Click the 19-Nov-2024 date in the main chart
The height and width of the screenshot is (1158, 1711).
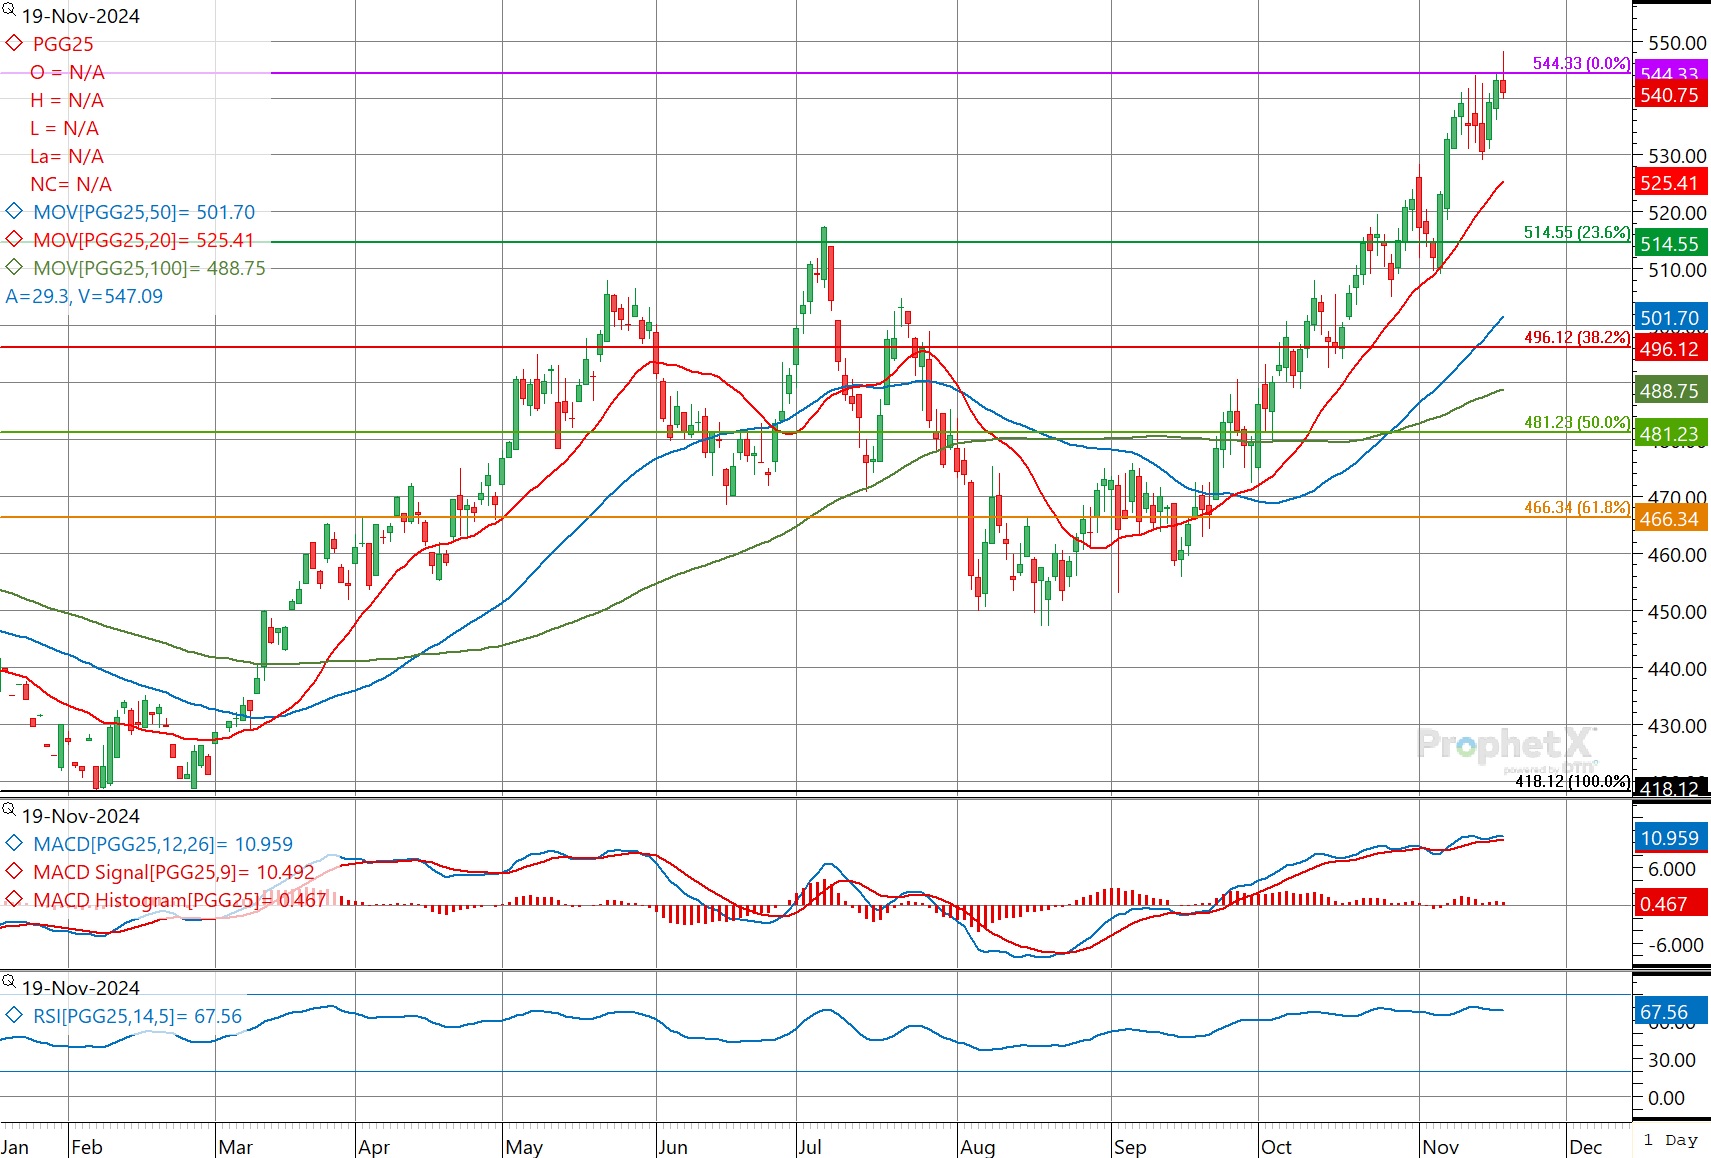pos(81,16)
